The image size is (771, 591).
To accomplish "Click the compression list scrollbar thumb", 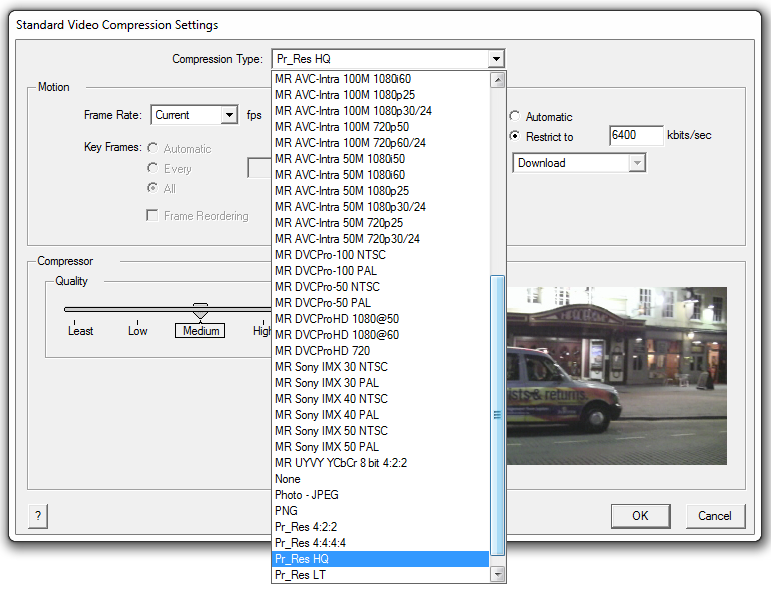I will (497, 415).
